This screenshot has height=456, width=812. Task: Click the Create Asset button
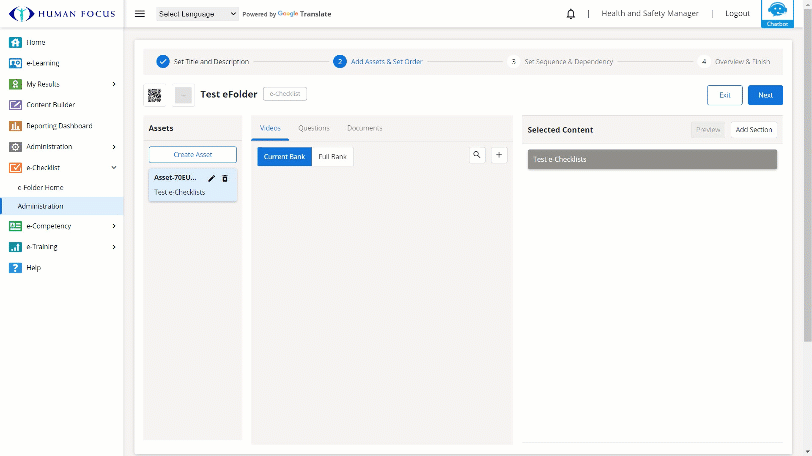coord(193,155)
